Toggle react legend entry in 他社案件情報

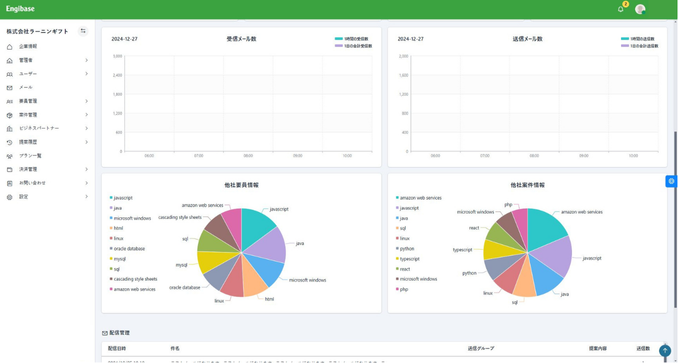pos(403,269)
